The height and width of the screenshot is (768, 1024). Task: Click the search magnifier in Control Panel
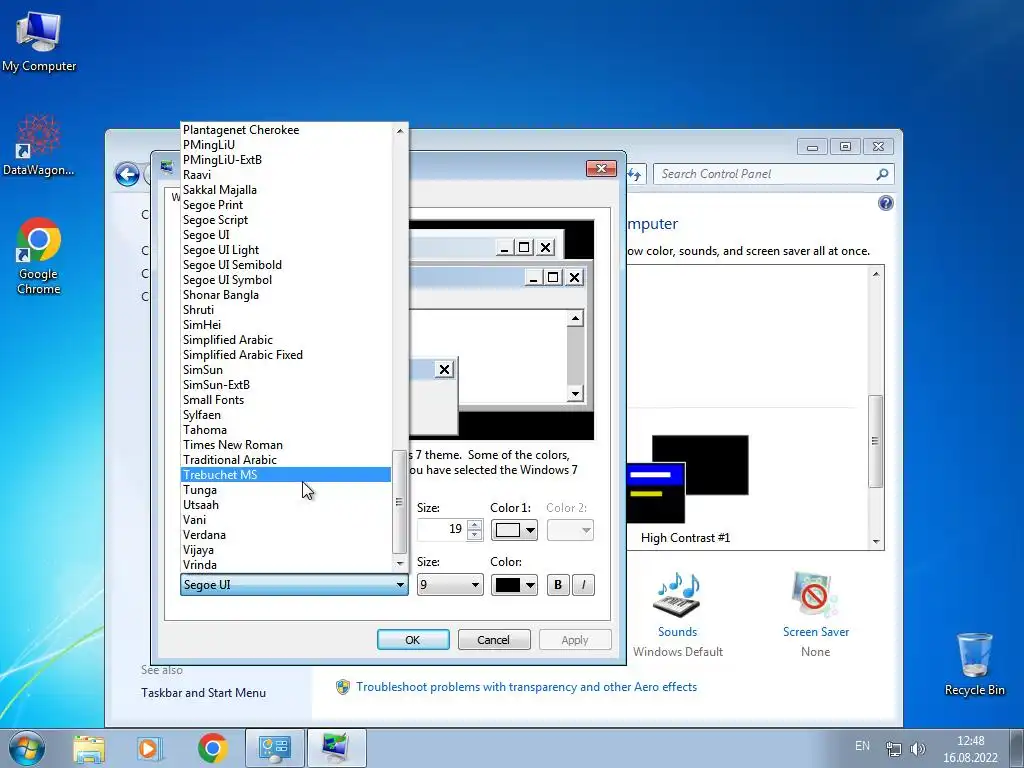tap(882, 174)
